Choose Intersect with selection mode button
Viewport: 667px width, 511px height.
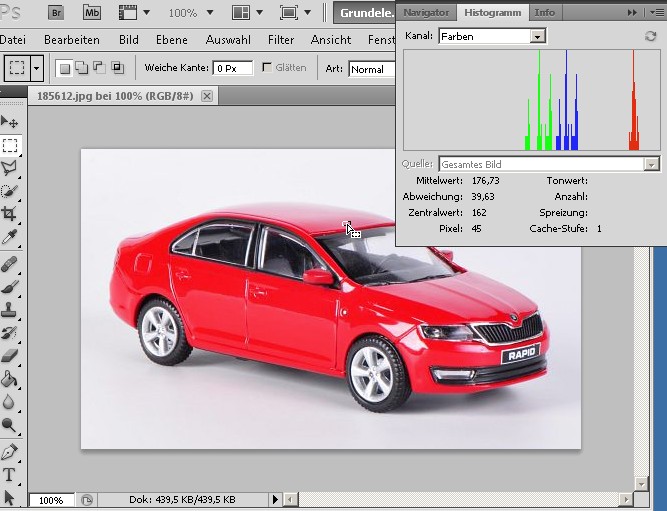click(117, 68)
